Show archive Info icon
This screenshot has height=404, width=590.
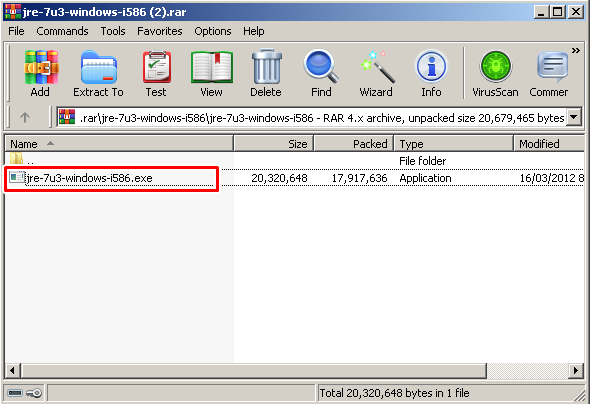click(x=431, y=73)
